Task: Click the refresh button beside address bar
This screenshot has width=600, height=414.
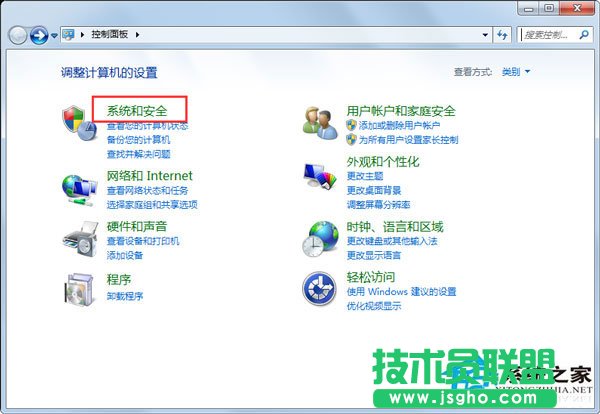Action: coord(502,35)
